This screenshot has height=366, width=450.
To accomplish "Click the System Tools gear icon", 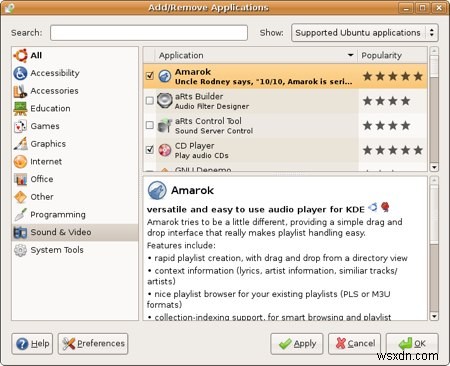I will pyautogui.click(x=20, y=250).
